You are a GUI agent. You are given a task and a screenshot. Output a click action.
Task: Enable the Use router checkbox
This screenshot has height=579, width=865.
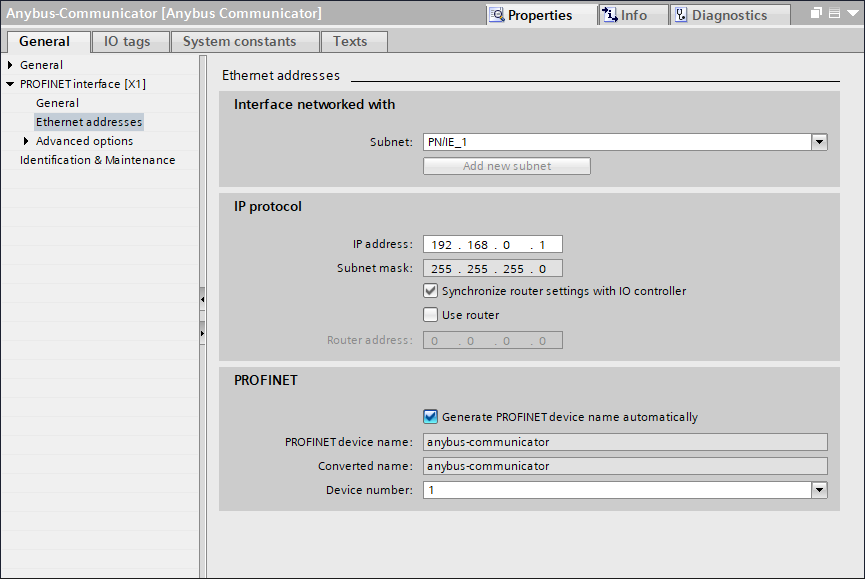(x=431, y=315)
